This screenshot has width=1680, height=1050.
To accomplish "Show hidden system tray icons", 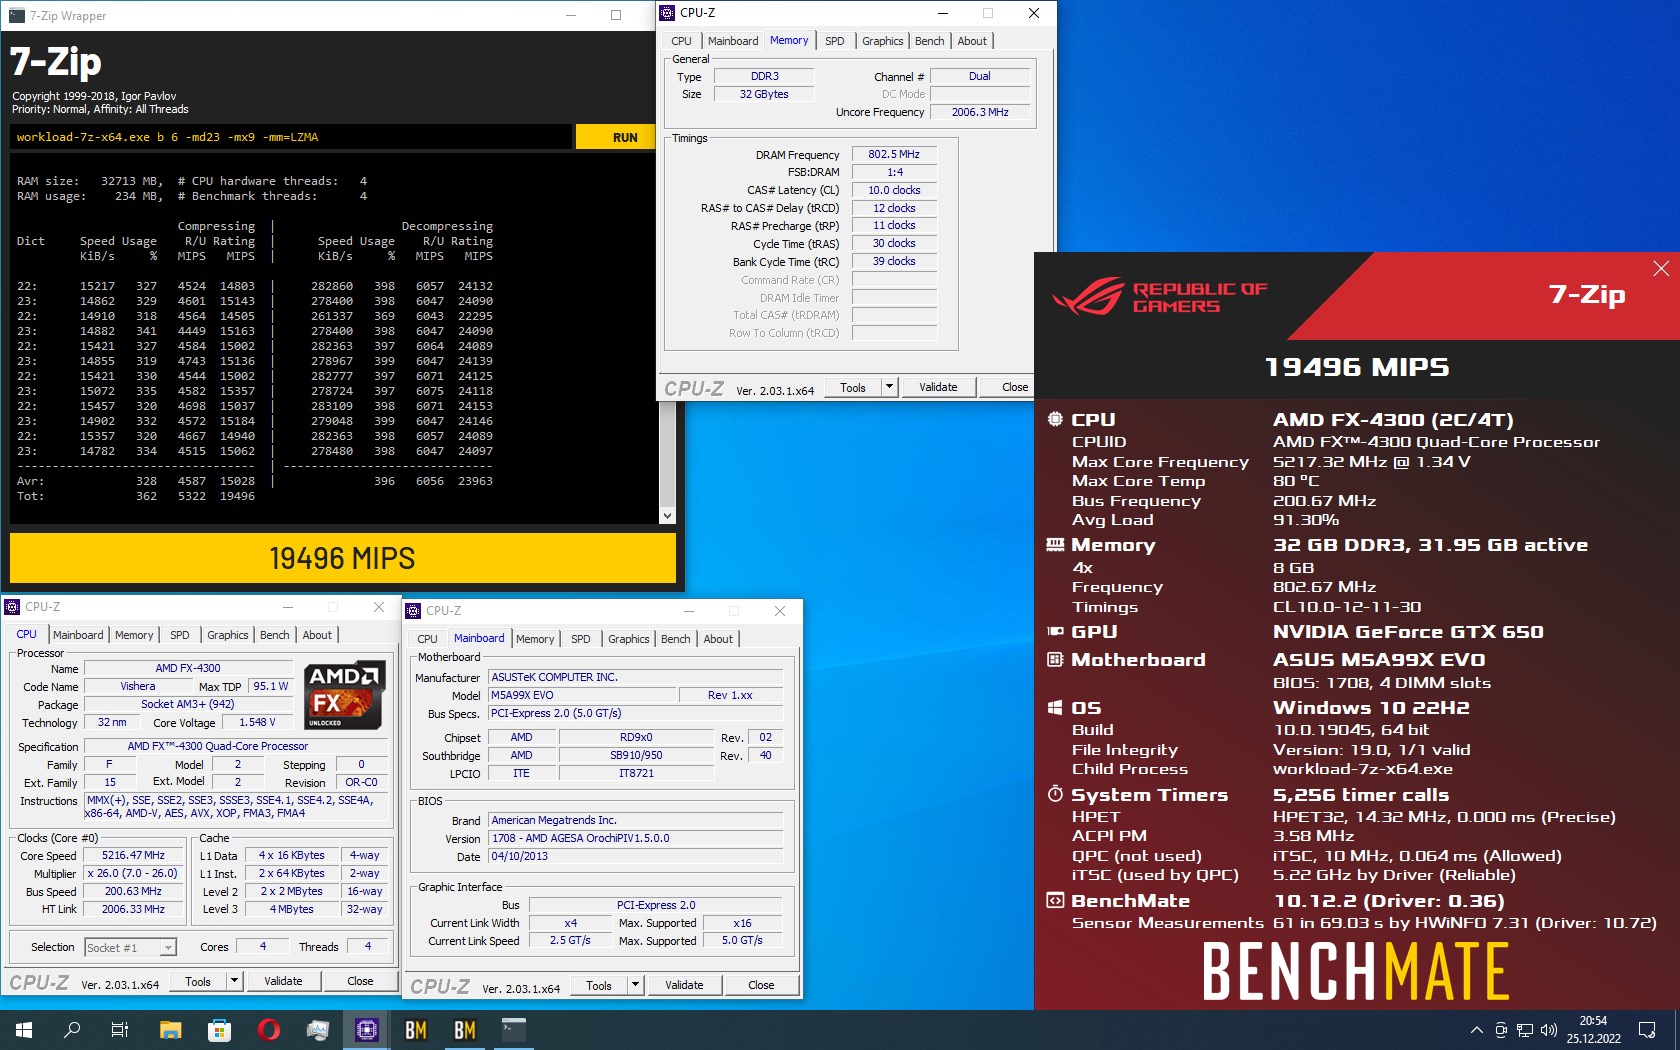I will (1477, 1030).
